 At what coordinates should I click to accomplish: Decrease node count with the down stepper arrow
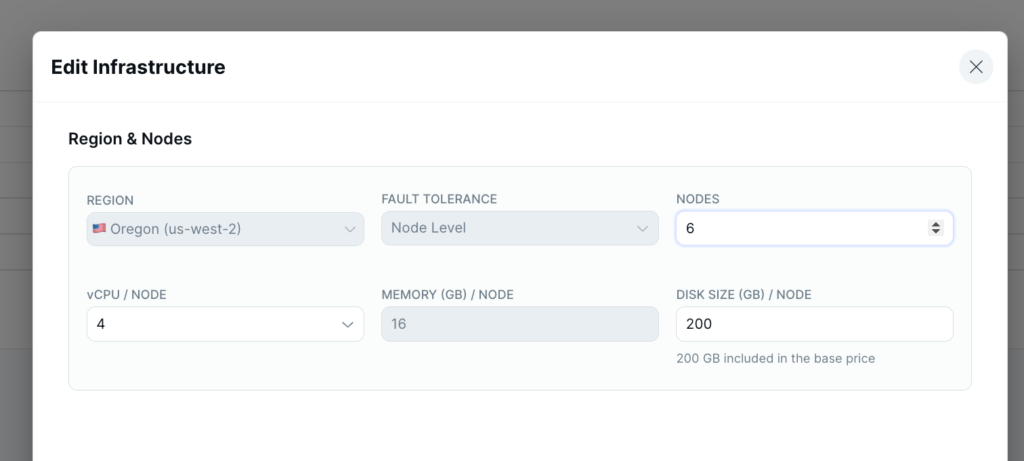[x=936, y=233]
